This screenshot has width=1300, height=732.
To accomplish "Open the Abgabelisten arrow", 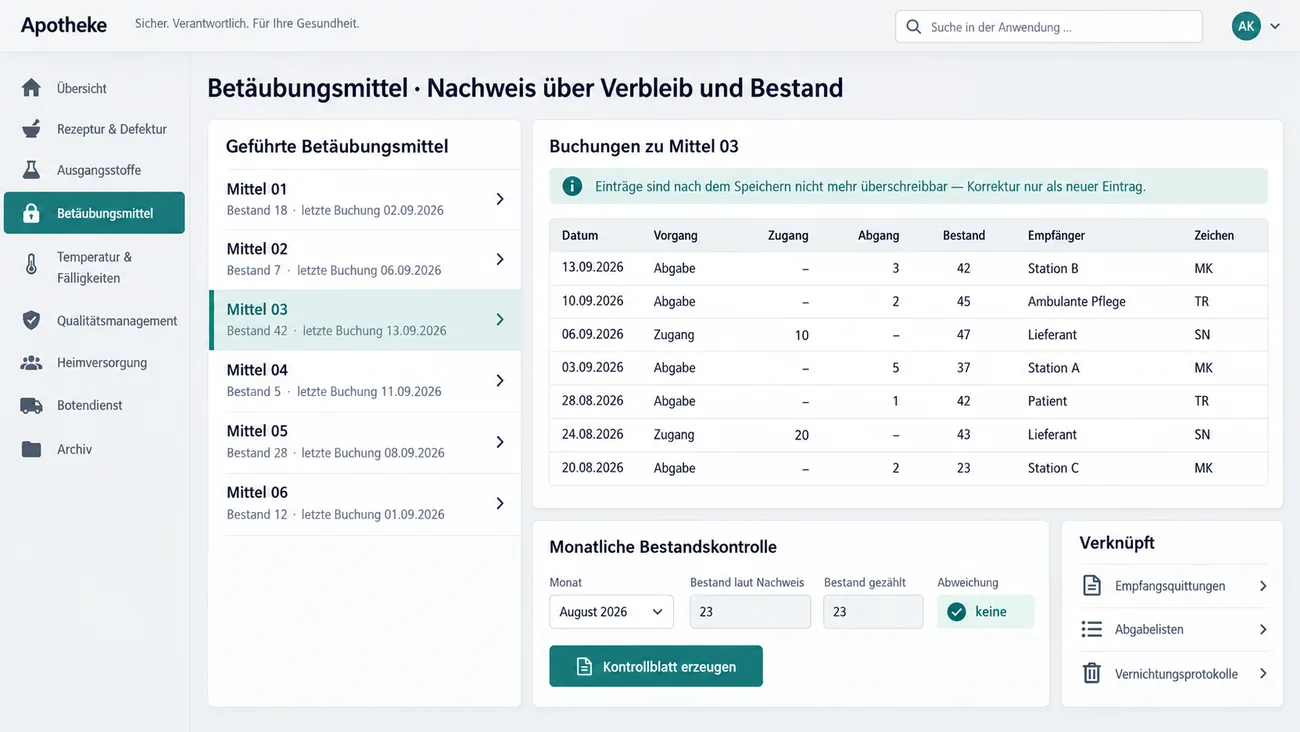I will click(x=1263, y=629).
